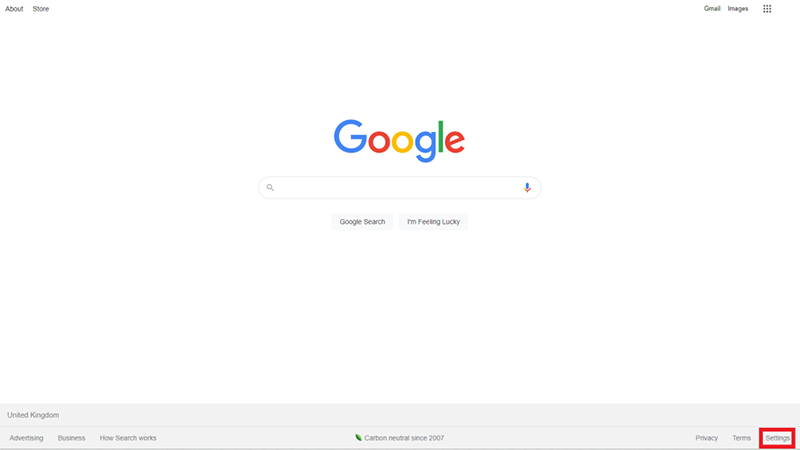Open the Business footer link
Screen dimensions: 800x450
point(71,438)
